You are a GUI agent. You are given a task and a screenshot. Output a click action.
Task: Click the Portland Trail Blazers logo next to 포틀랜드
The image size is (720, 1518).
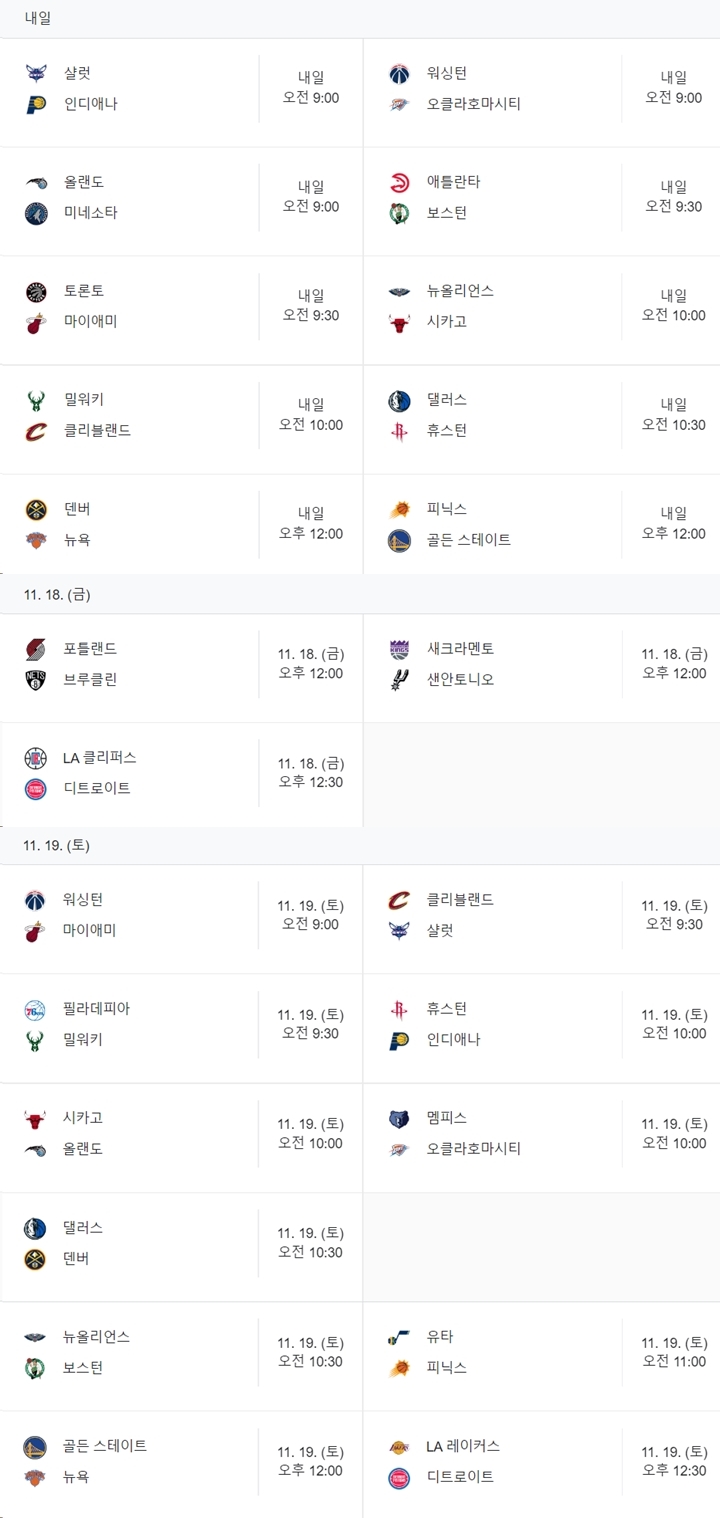pyautogui.click(x=36, y=649)
